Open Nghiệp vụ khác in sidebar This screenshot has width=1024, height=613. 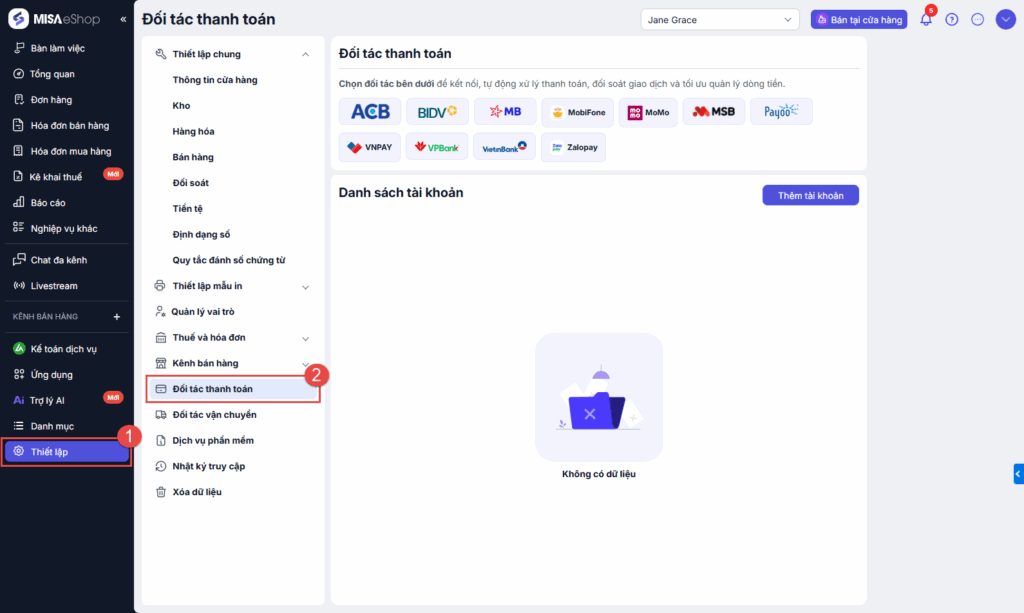tap(65, 228)
